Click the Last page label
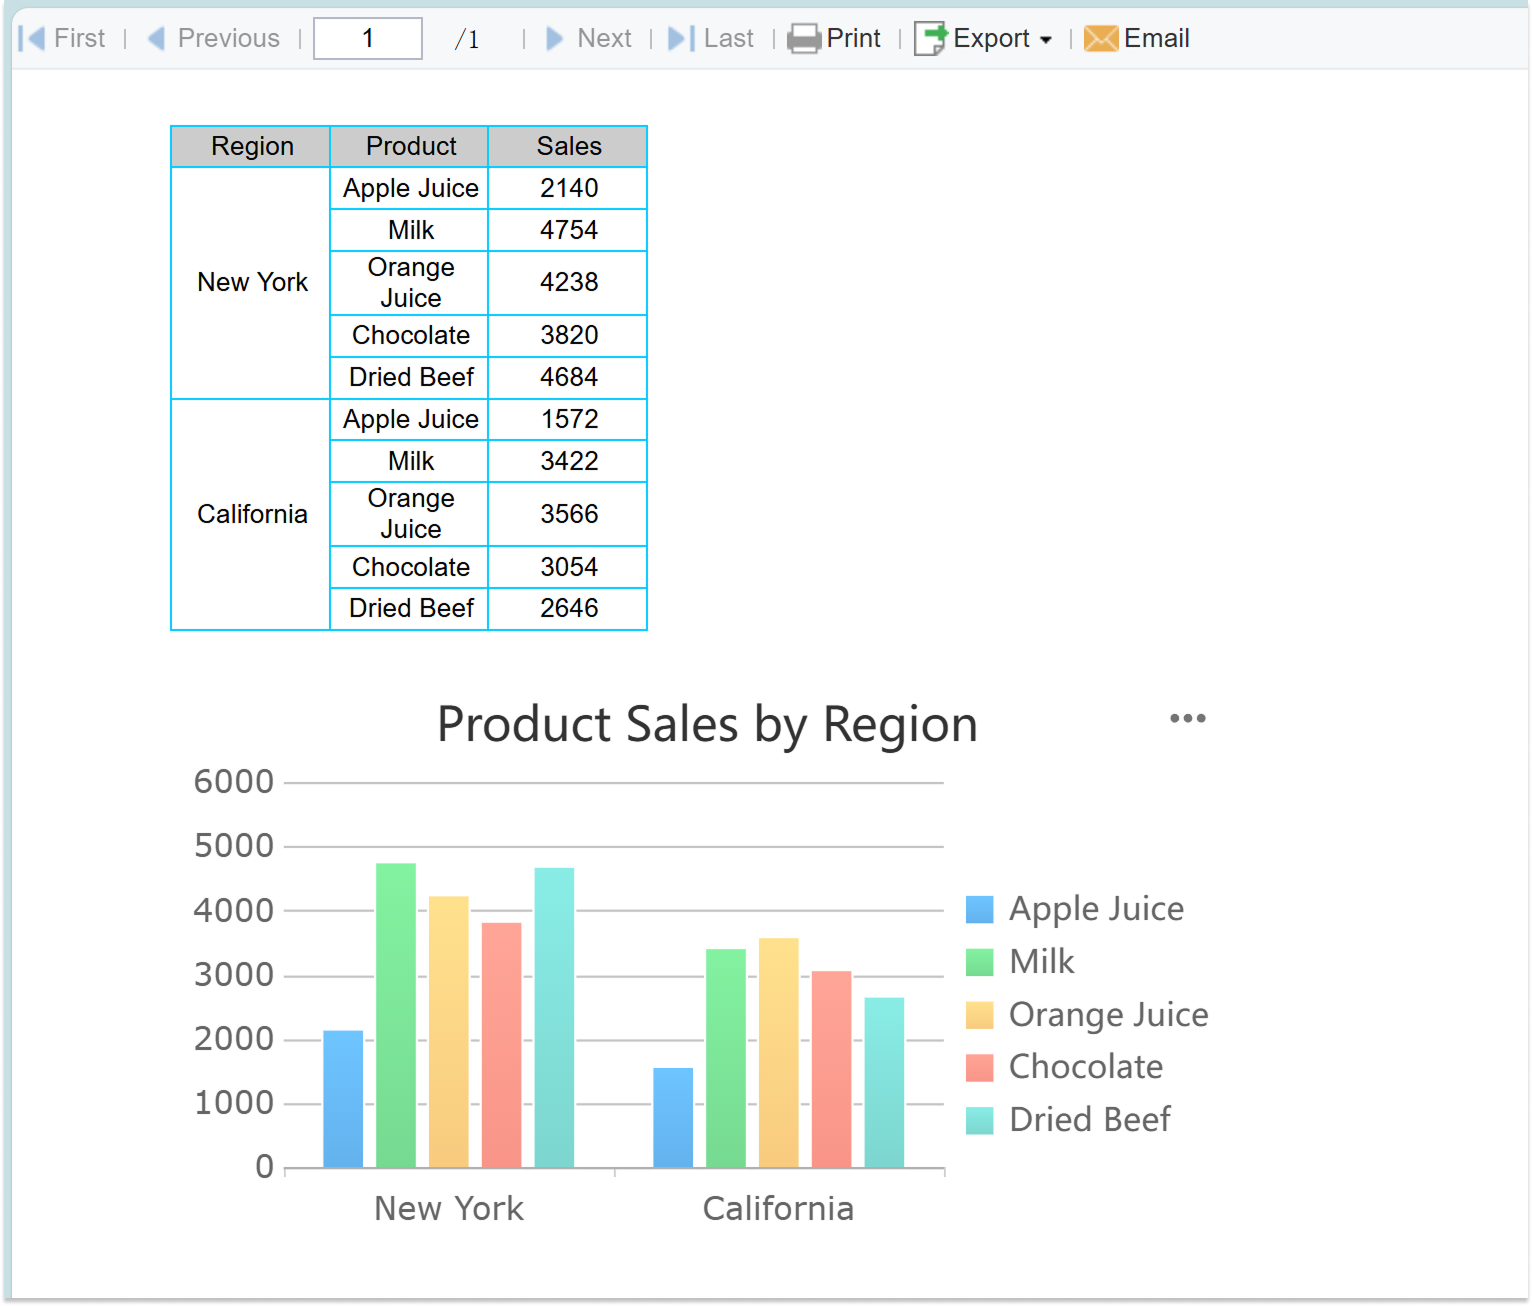Screen dimensions: 1532x1306 tap(729, 39)
